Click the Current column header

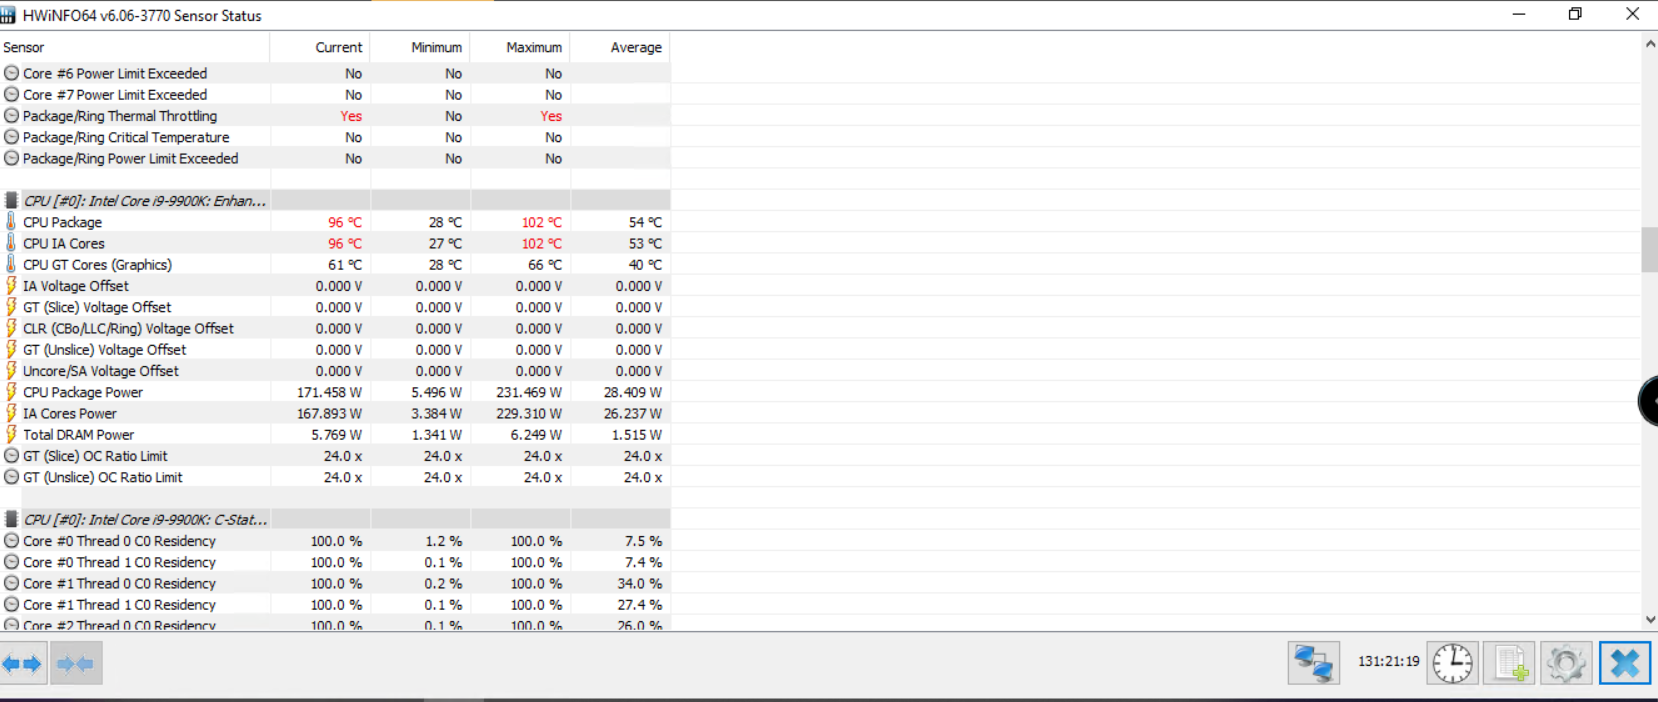[x=320, y=47]
